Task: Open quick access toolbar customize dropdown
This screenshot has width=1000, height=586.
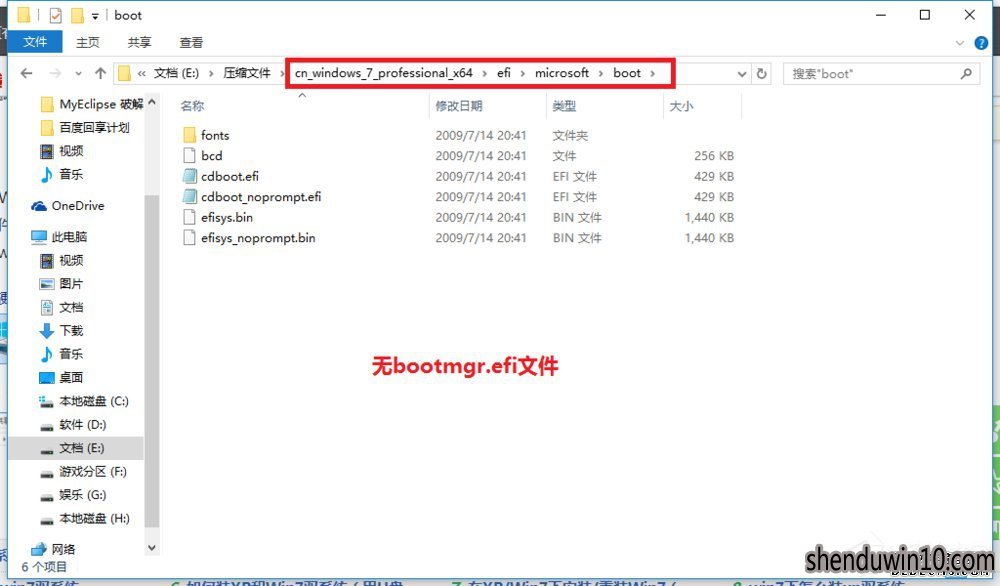Action: click(95, 15)
